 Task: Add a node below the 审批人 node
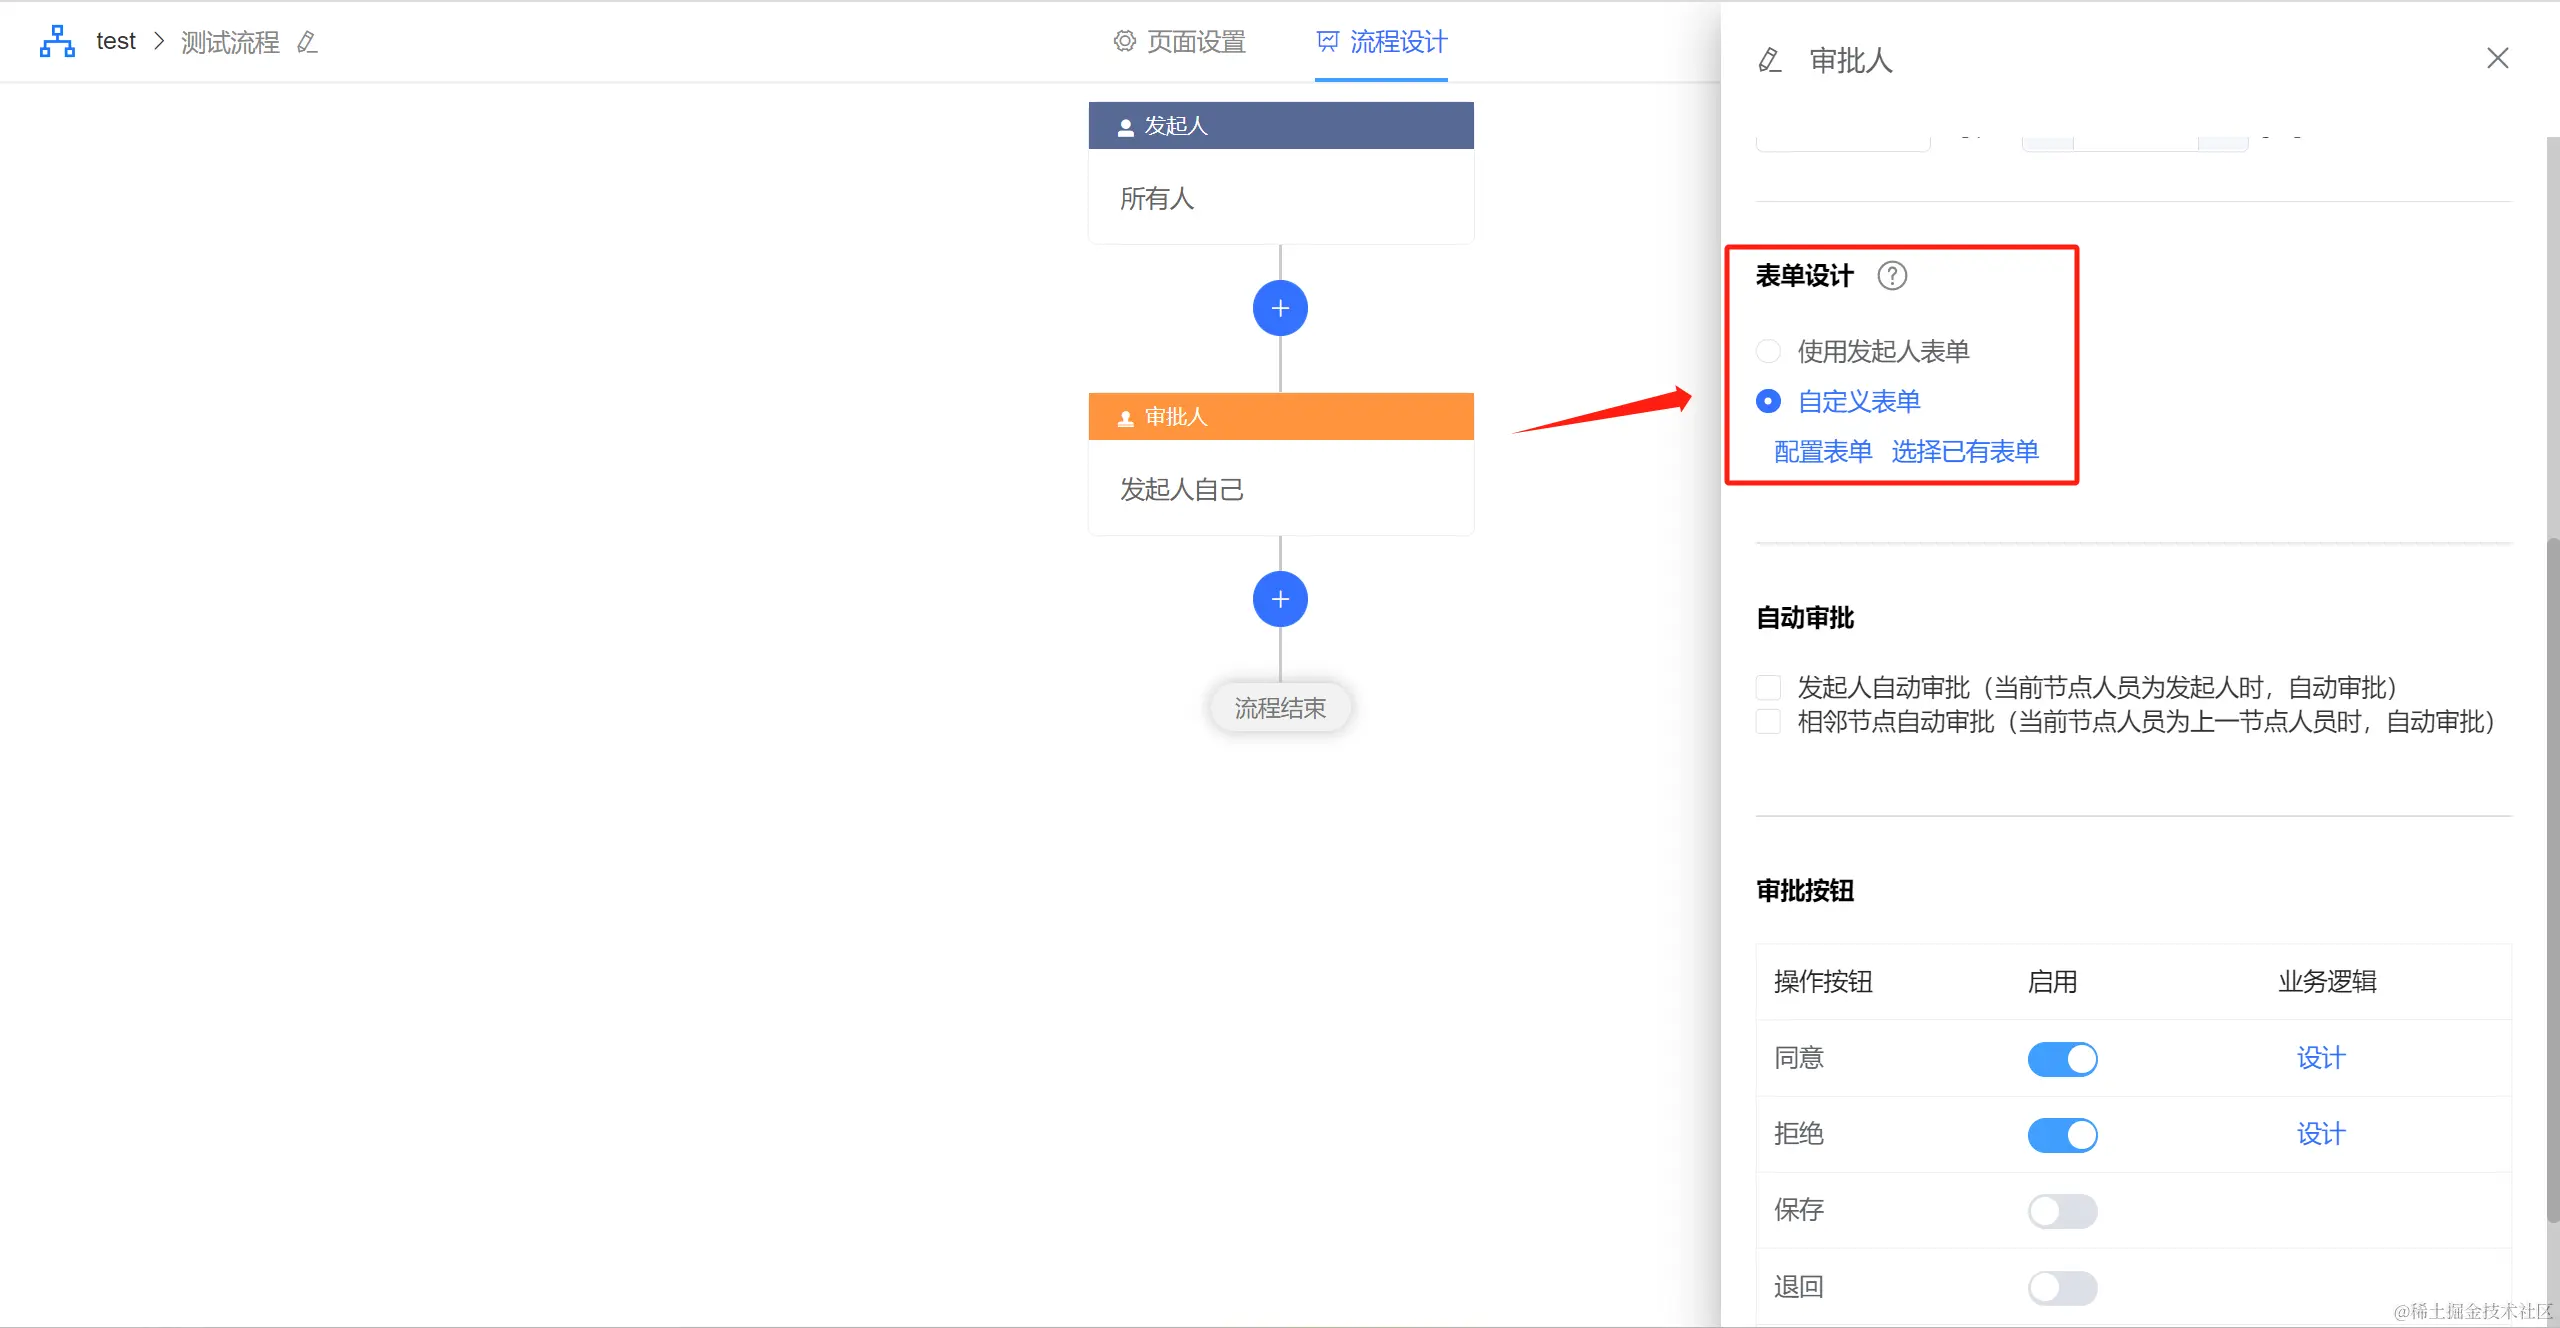(1280, 599)
